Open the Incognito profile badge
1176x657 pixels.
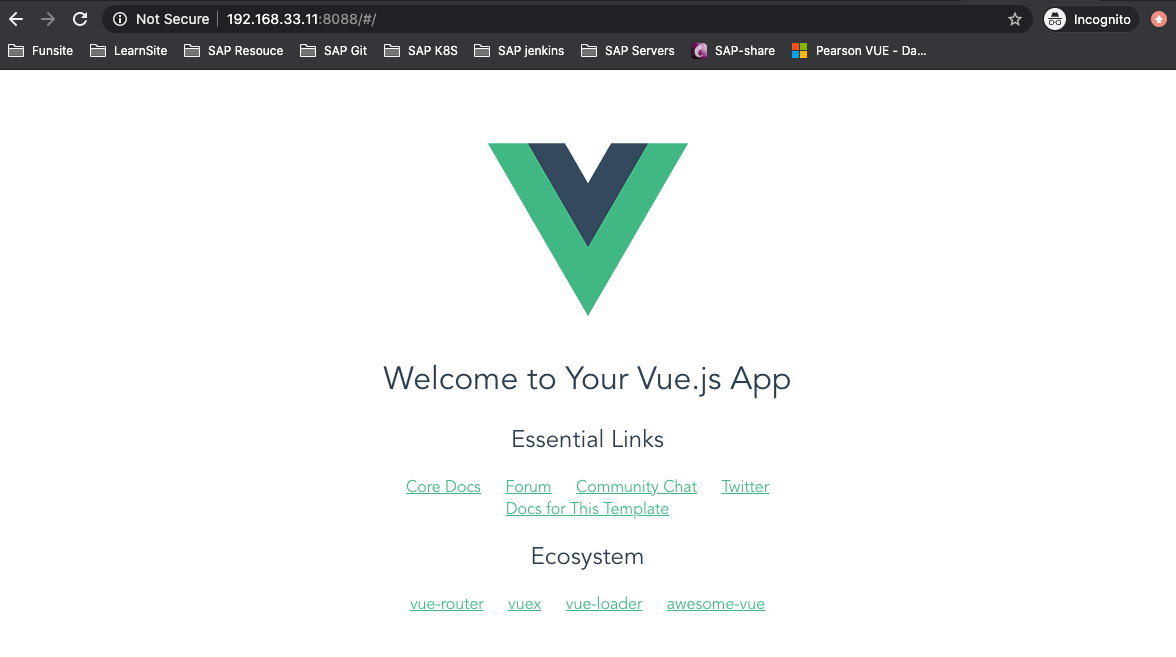(1090, 20)
